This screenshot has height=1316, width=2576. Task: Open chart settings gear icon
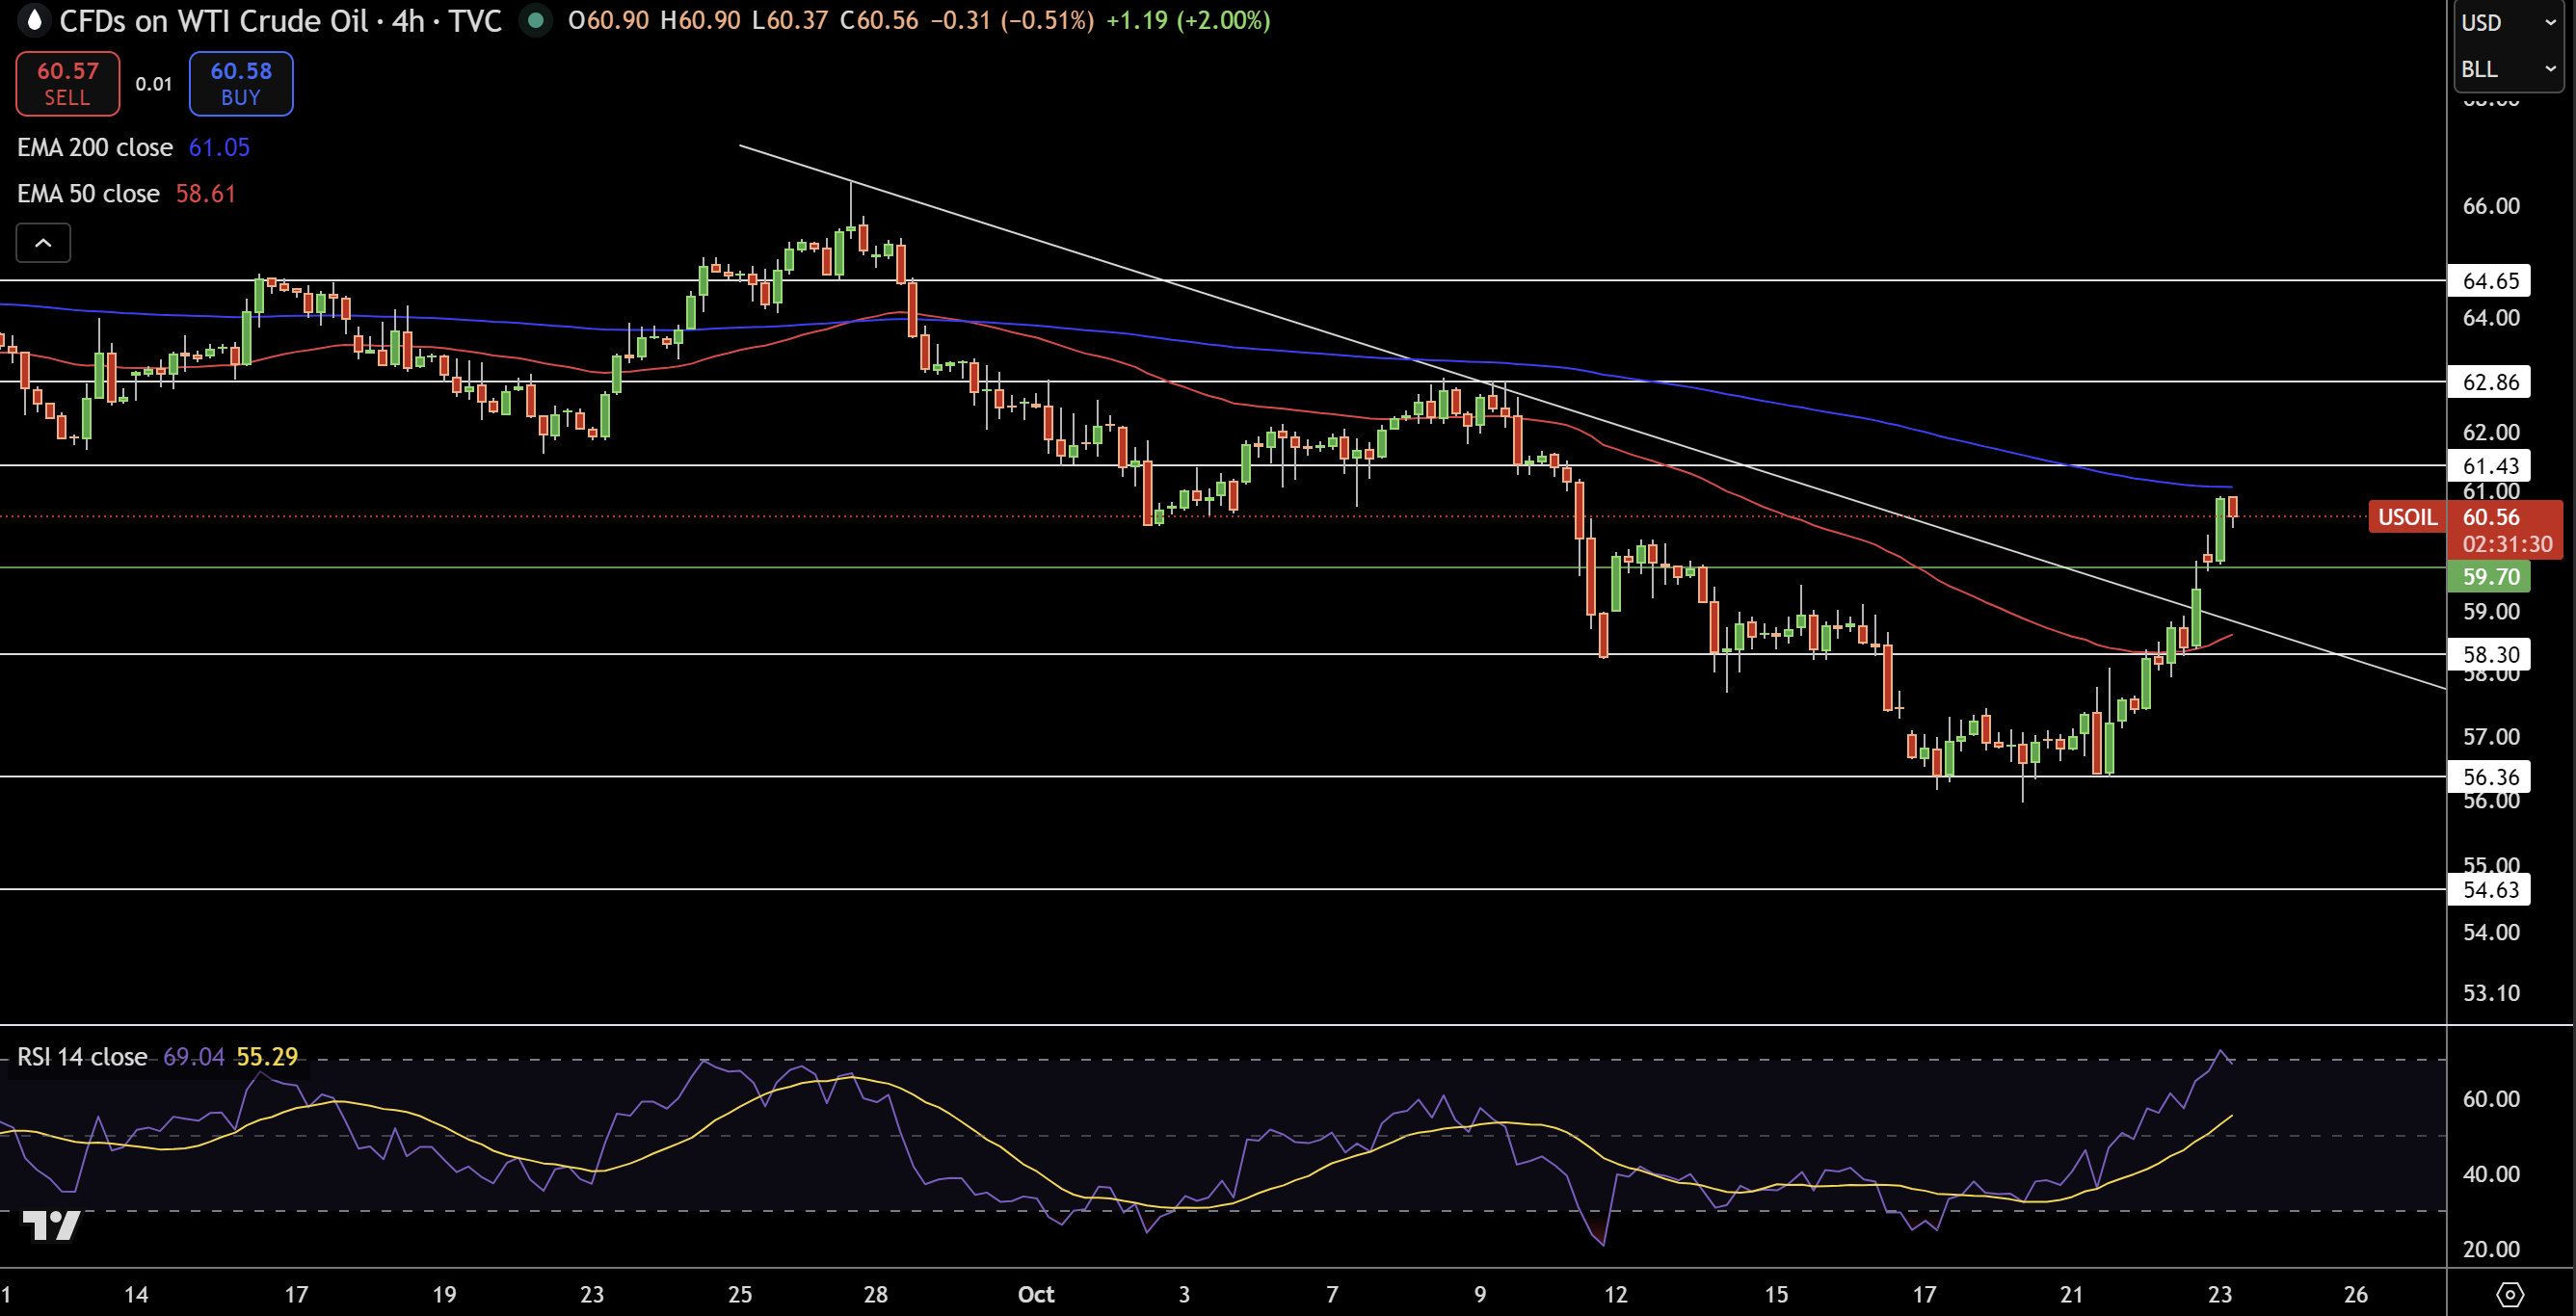coord(2510,1294)
